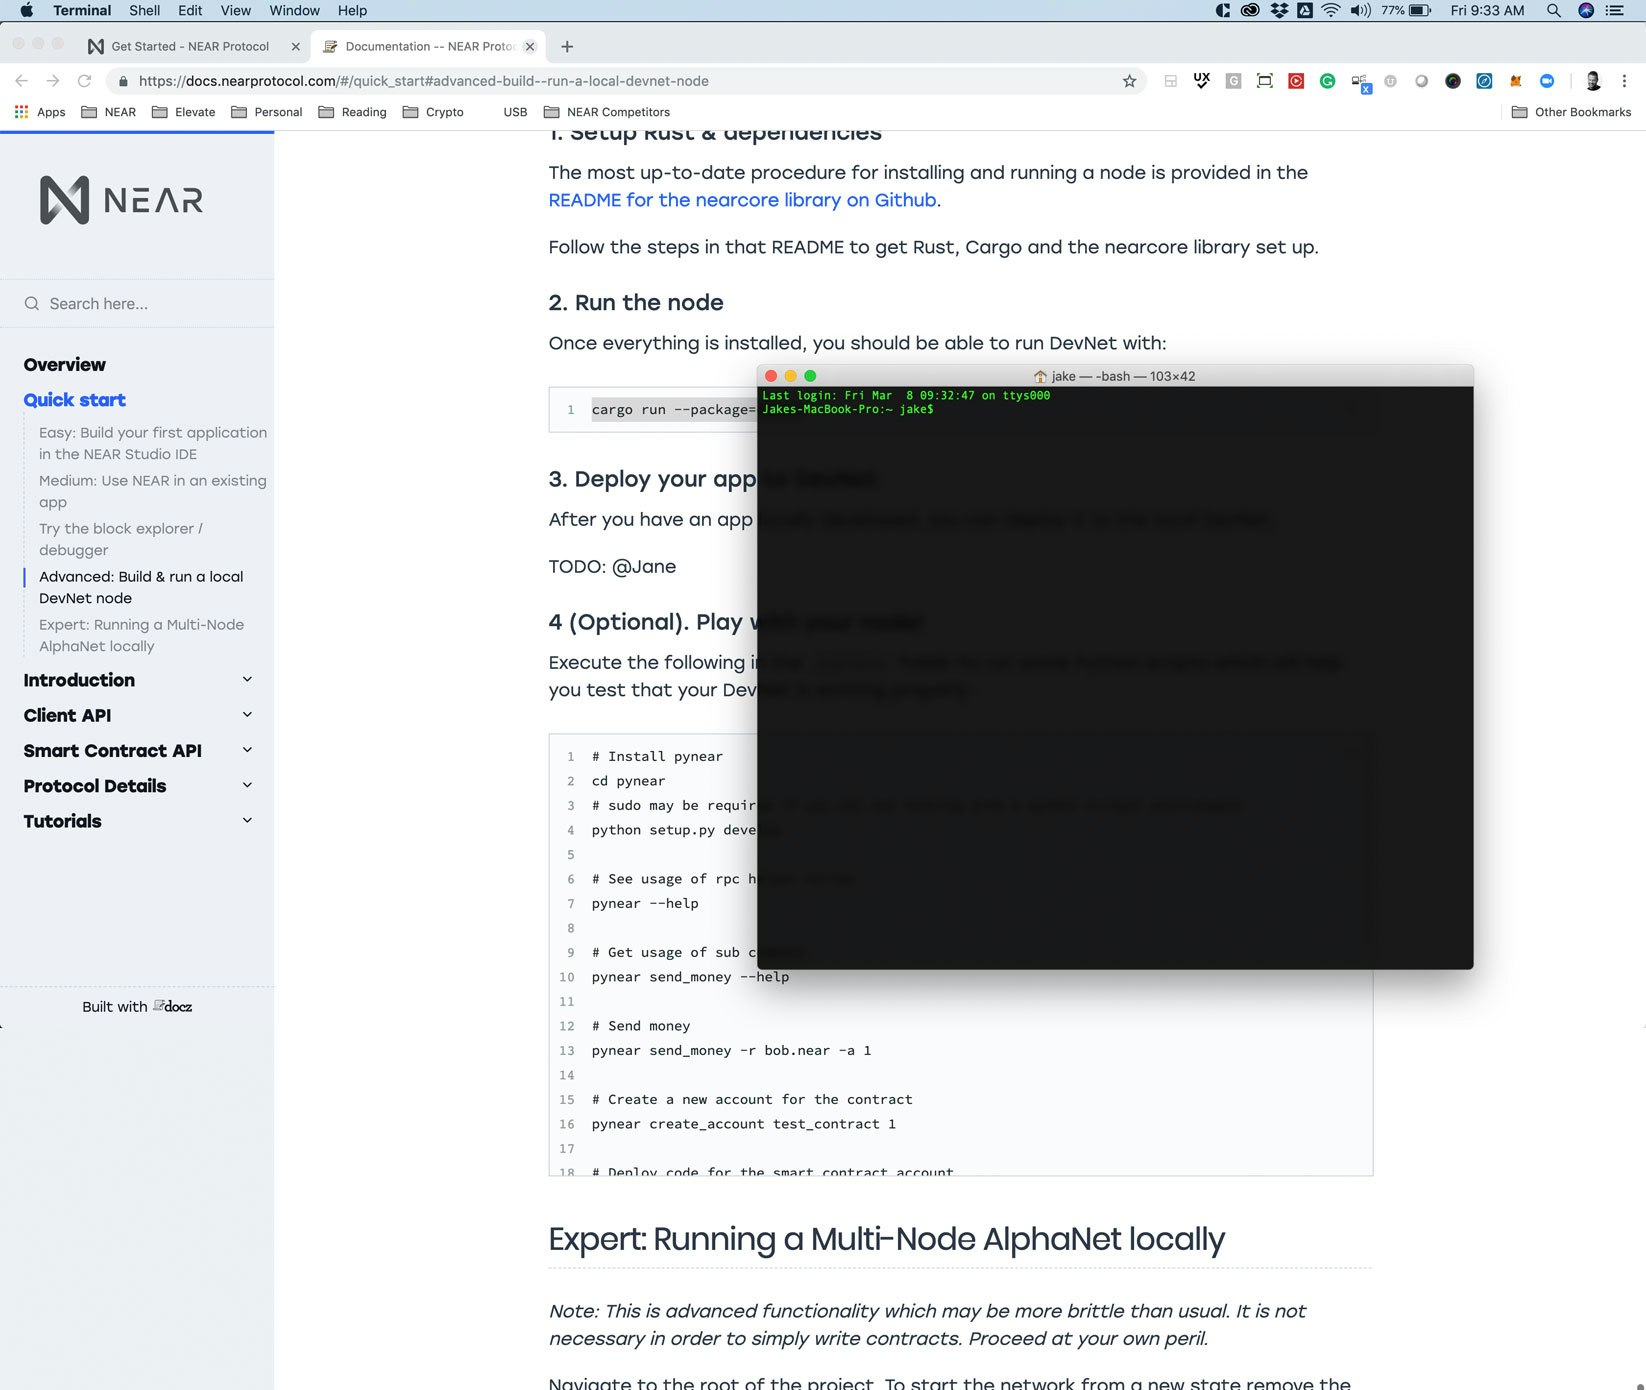Open the UX check extension
The width and height of the screenshot is (1646, 1390).
tap(1202, 81)
